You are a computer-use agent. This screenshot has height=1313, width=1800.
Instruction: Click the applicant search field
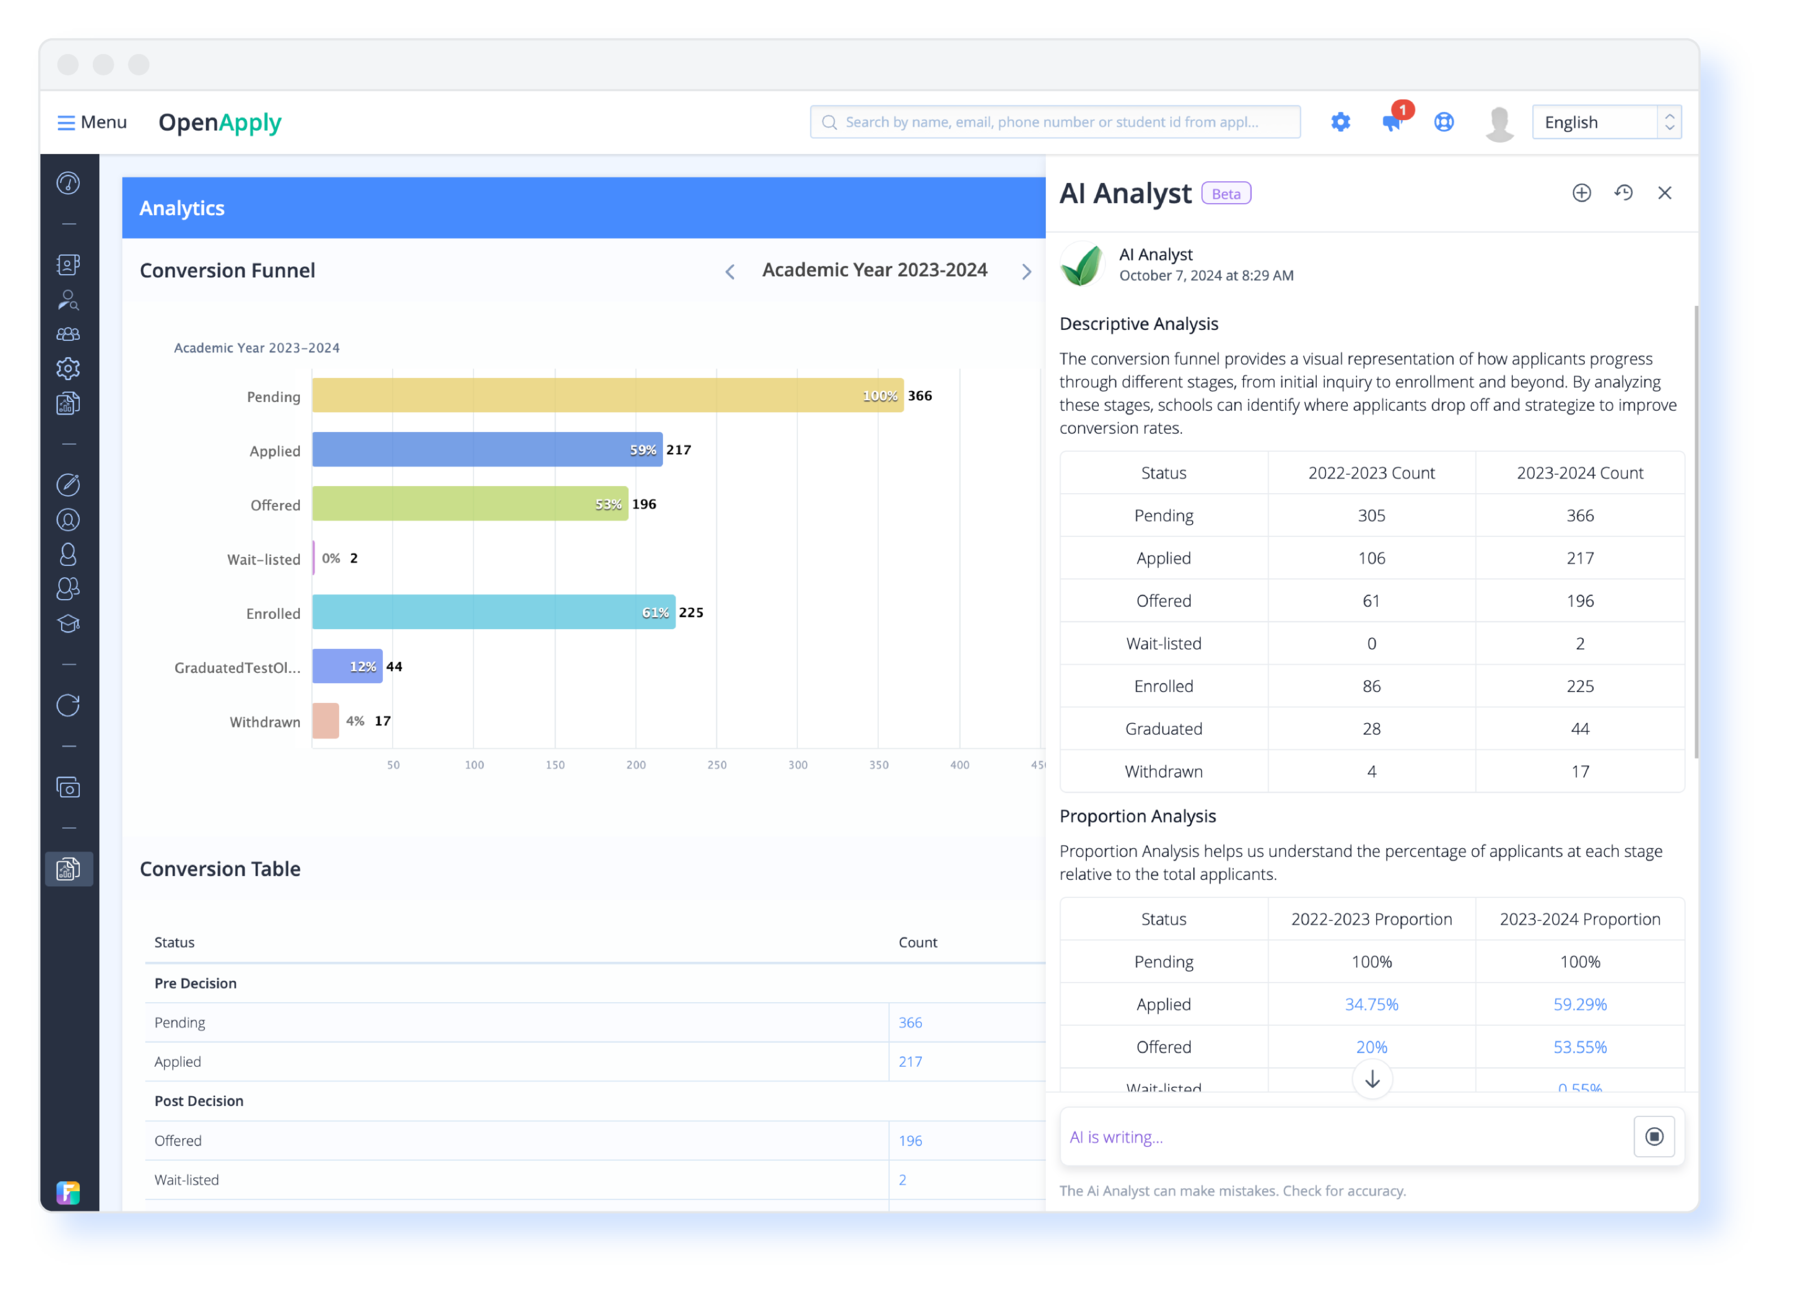pos(1055,122)
